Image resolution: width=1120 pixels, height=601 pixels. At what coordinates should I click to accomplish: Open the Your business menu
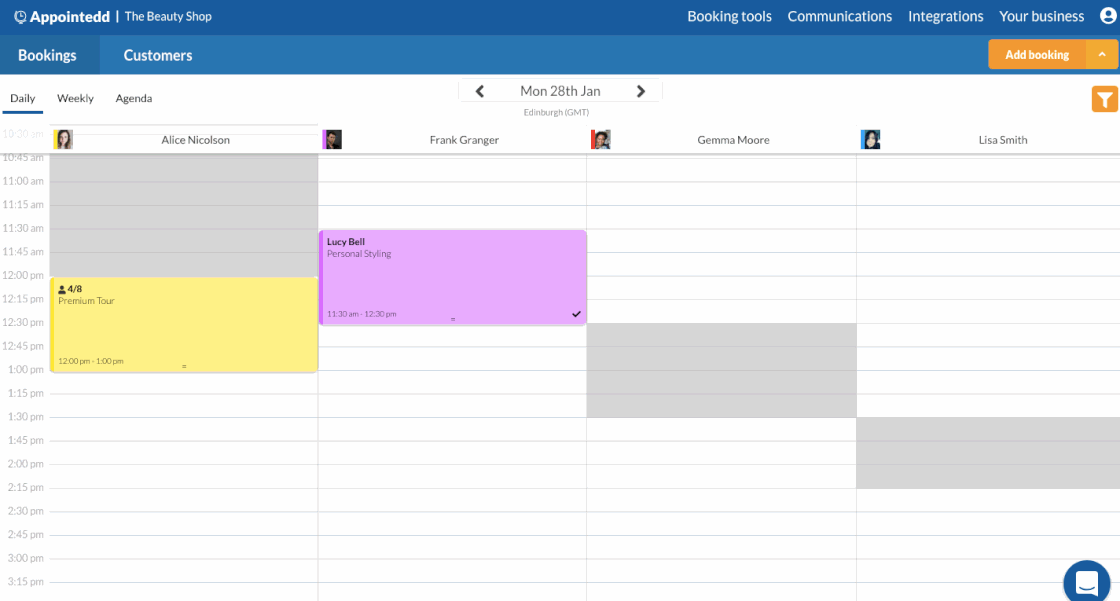click(x=1041, y=17)
